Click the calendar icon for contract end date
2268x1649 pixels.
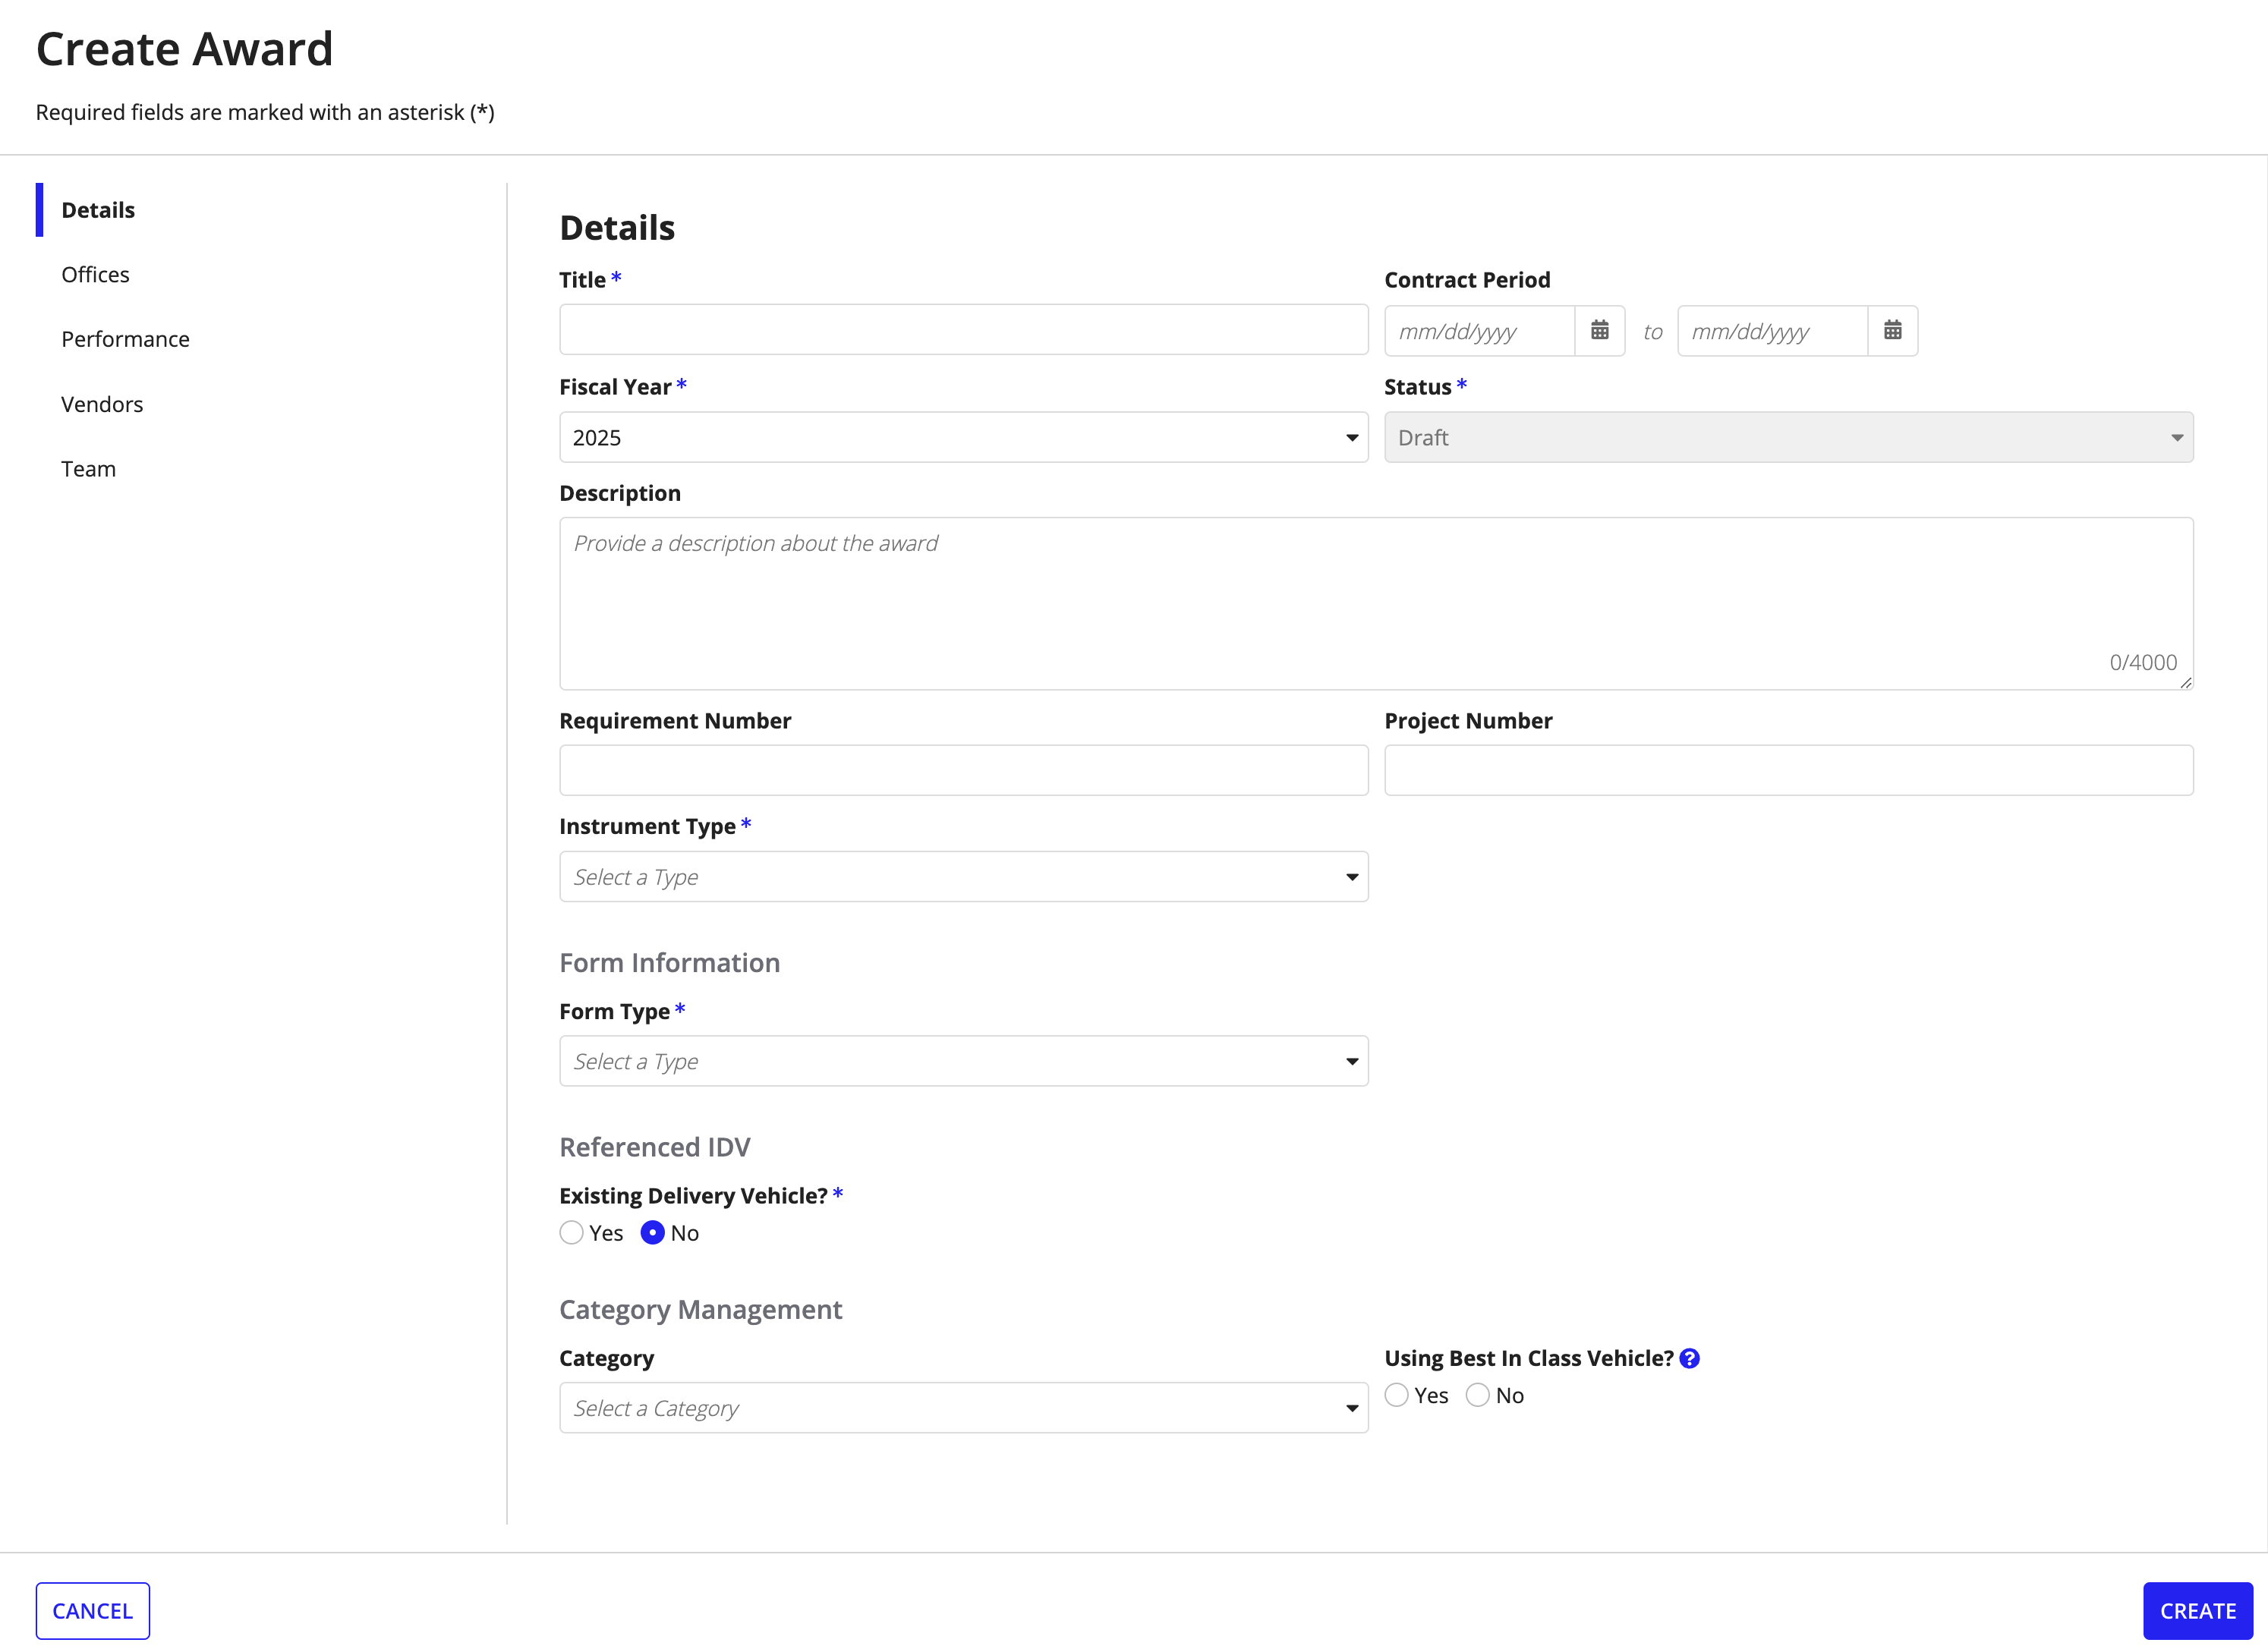click(x=1892, y=329)
